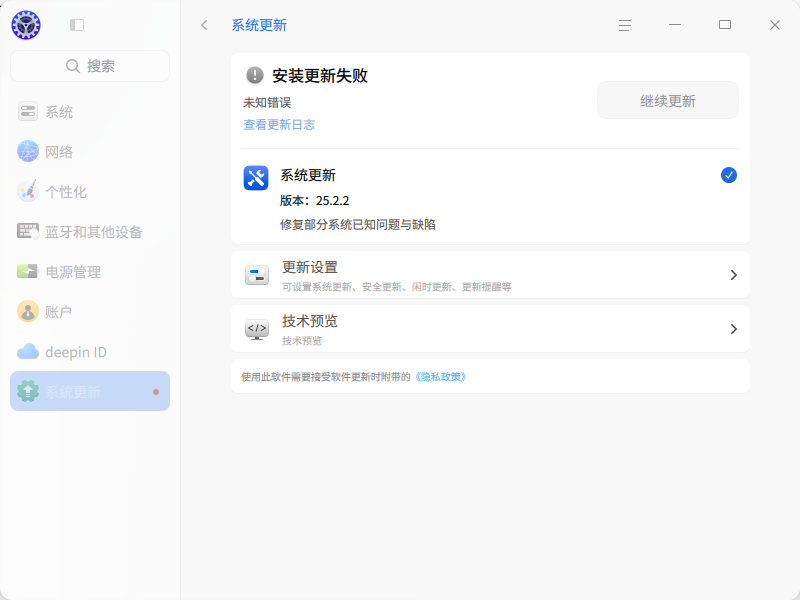
Task: Open the 系统 sidebar item
Action: (x=90, y=111)
